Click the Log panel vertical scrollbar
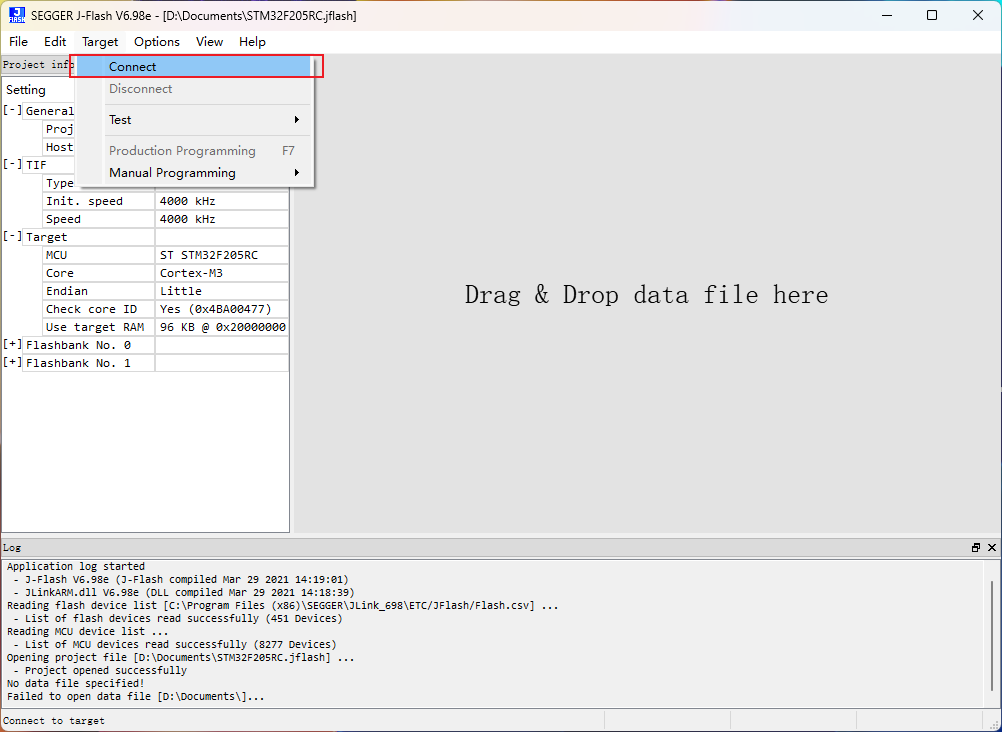Screen dimensions: 1002x732 (991, 633)
